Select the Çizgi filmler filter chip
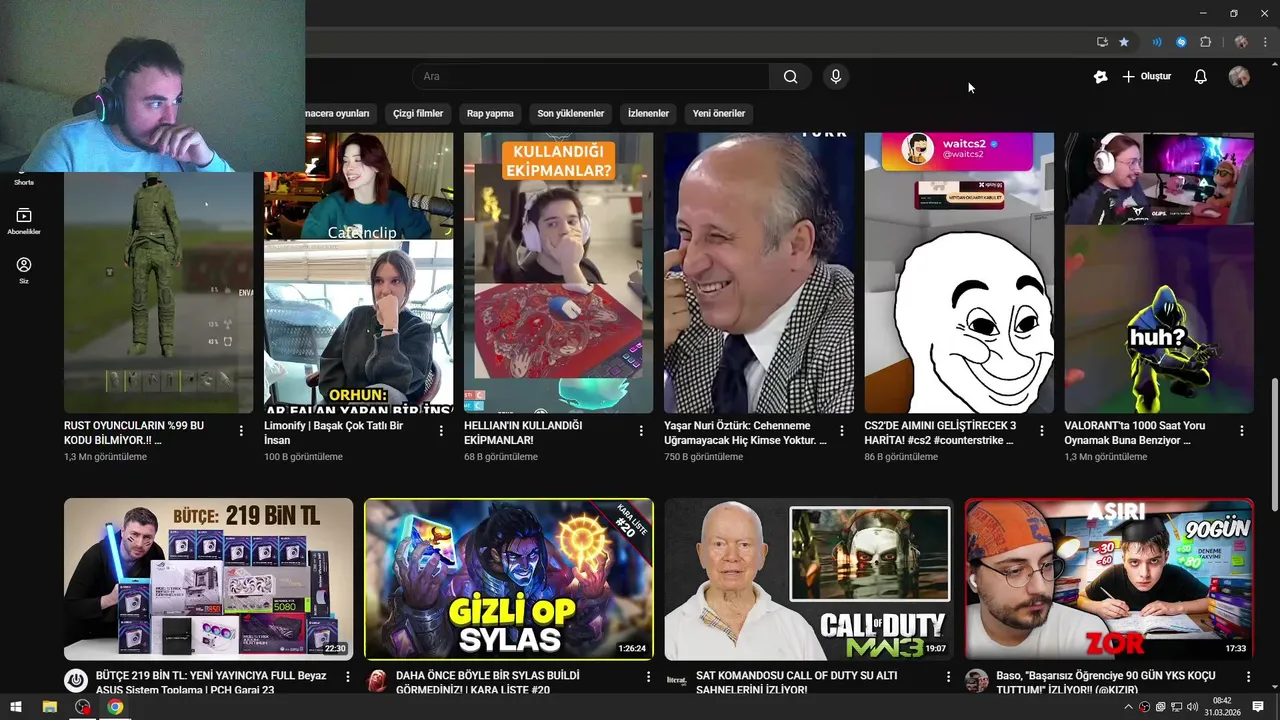 tap(418, 113)
